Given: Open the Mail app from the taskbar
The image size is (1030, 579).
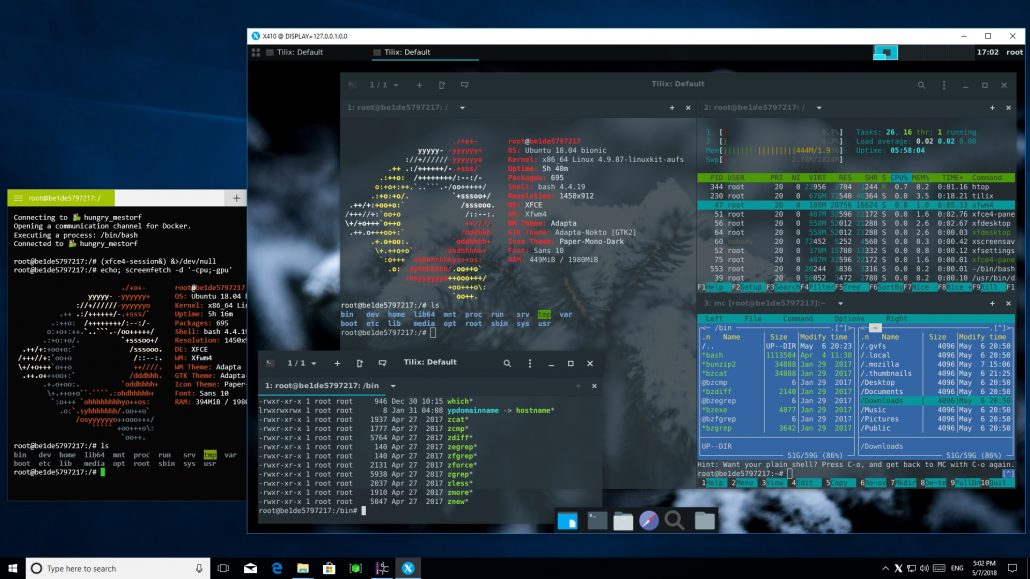Looking at the screenshot, I should point(250,566).
